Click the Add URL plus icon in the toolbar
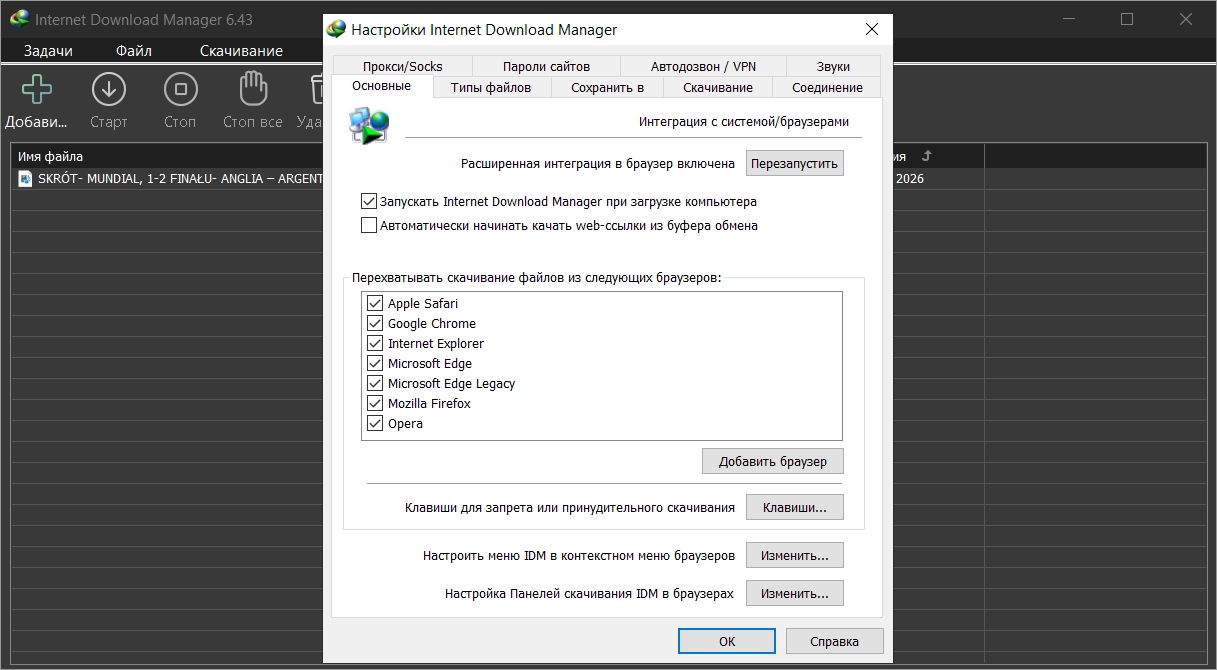The image size is (1217, 670). [x=37, y=90]
